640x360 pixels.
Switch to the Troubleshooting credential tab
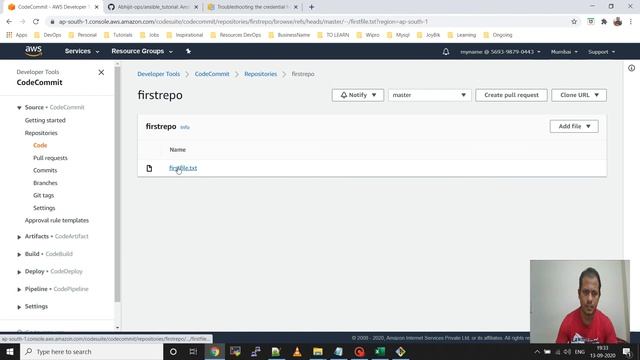[x=253, y=7]
